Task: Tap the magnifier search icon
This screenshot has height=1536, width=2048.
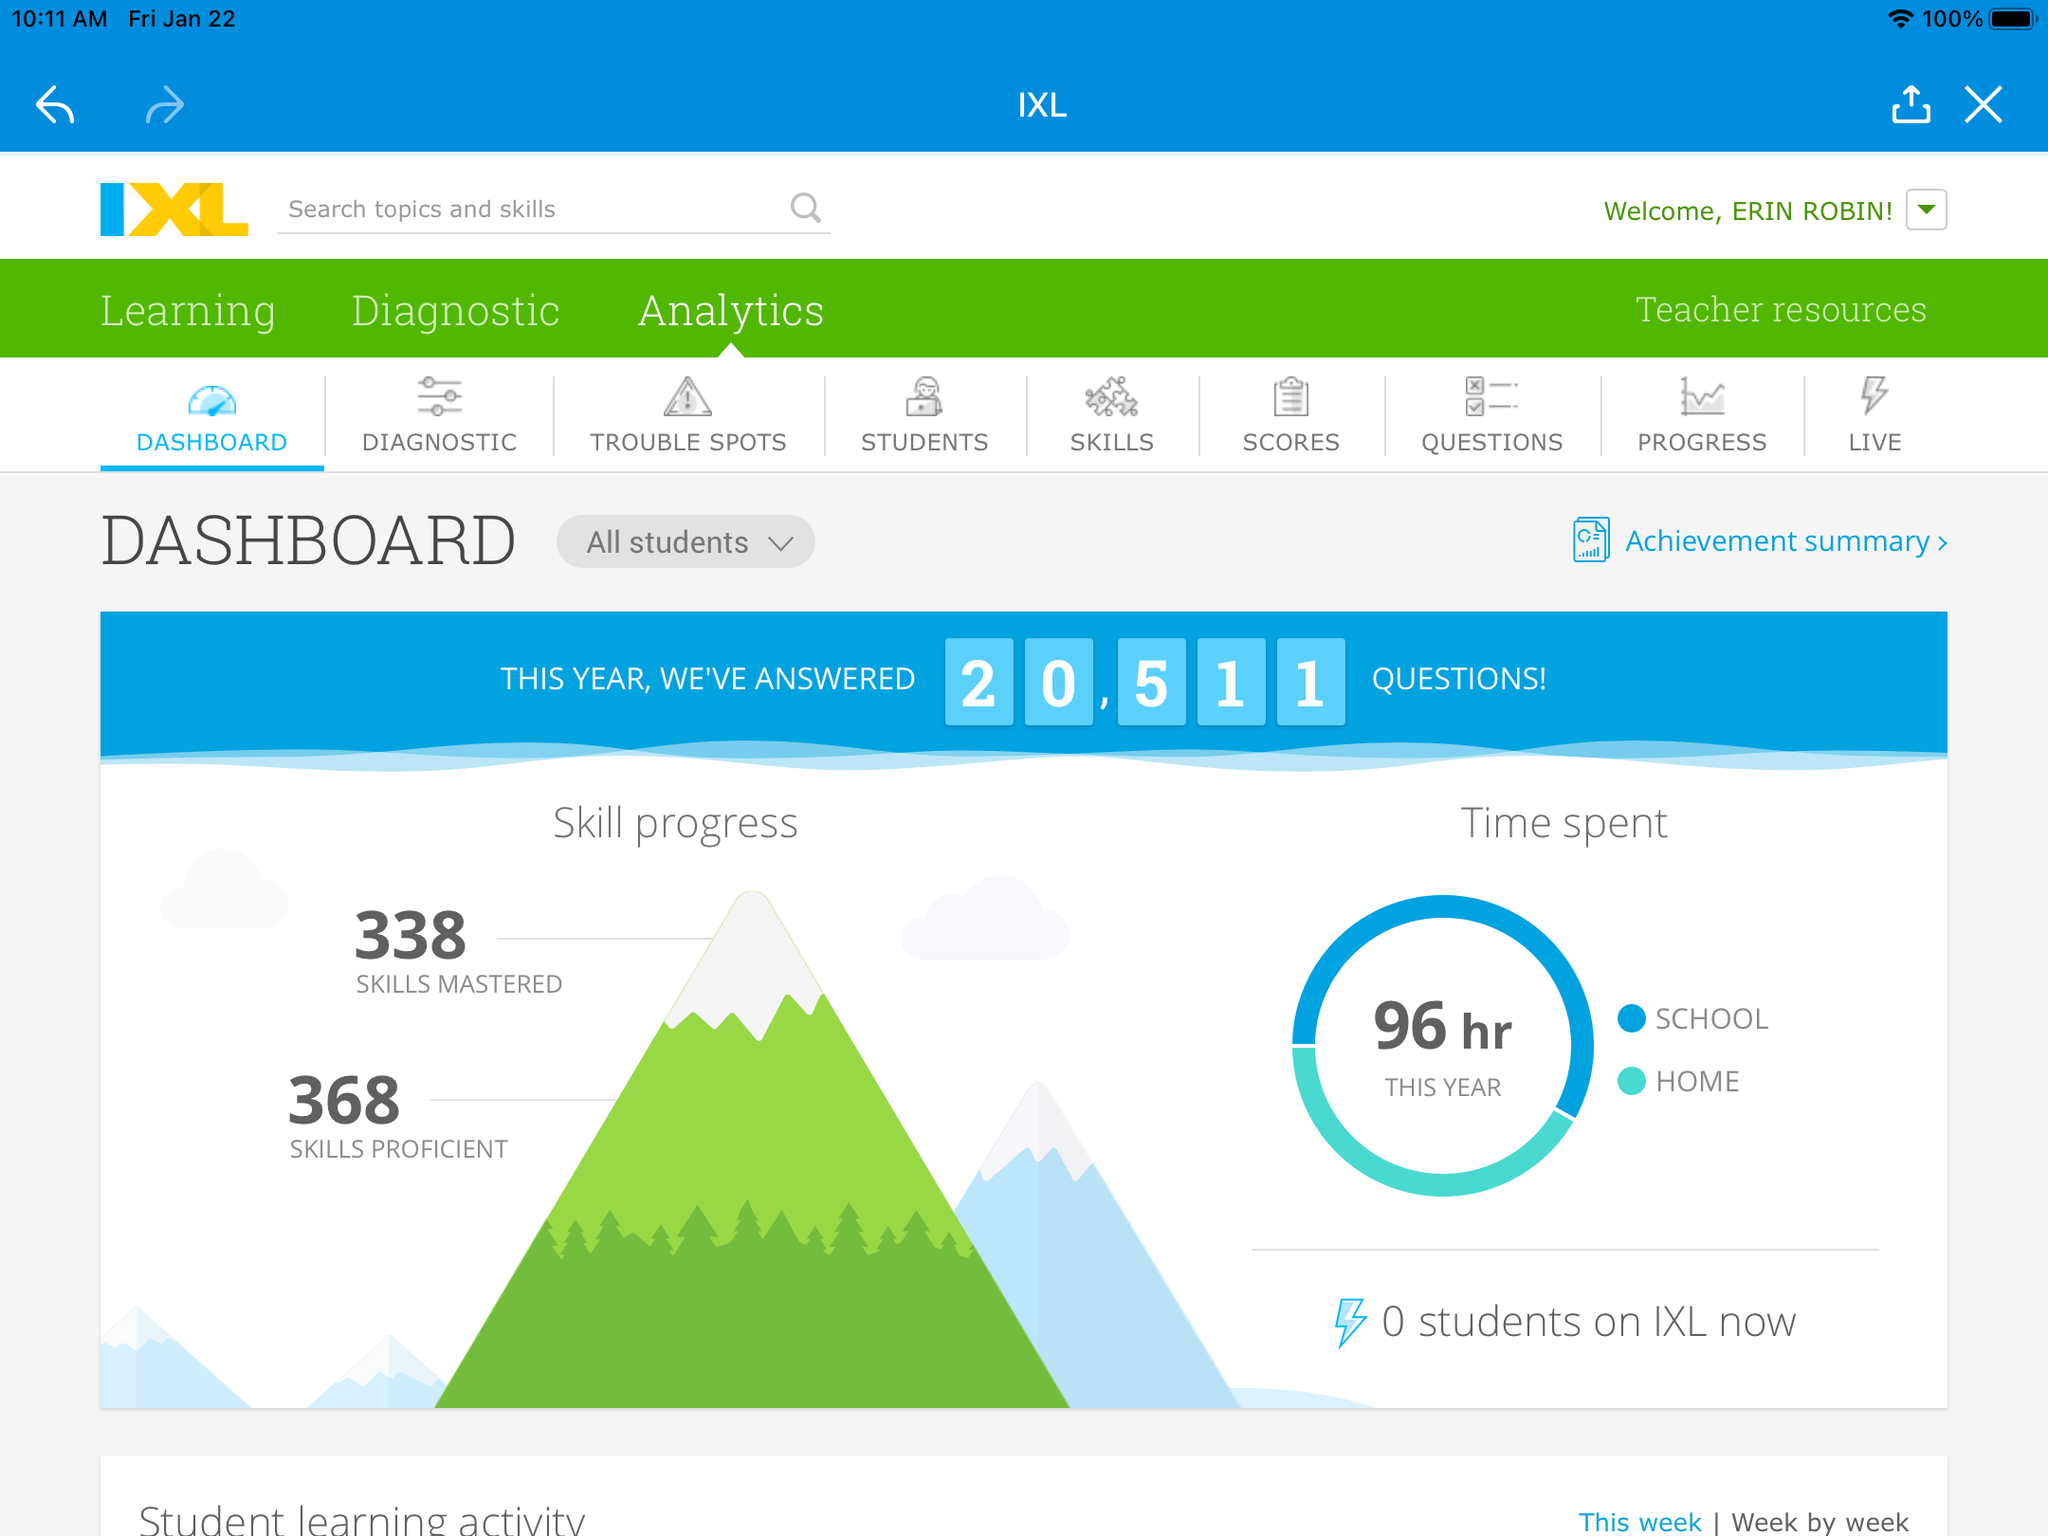Action: [805, 208]
